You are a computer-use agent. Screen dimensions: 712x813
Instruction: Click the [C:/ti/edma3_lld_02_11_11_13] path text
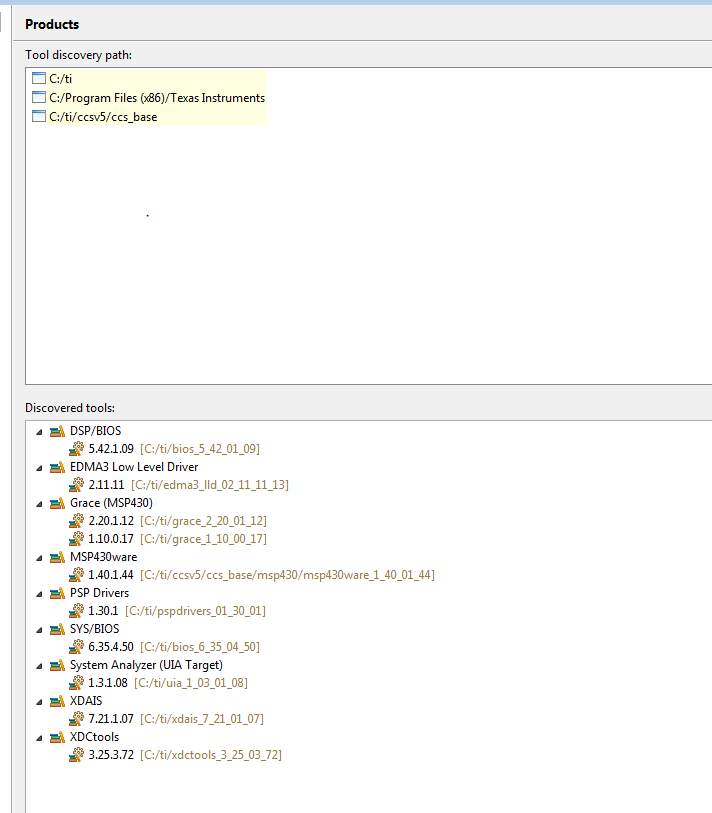(210, 485)
